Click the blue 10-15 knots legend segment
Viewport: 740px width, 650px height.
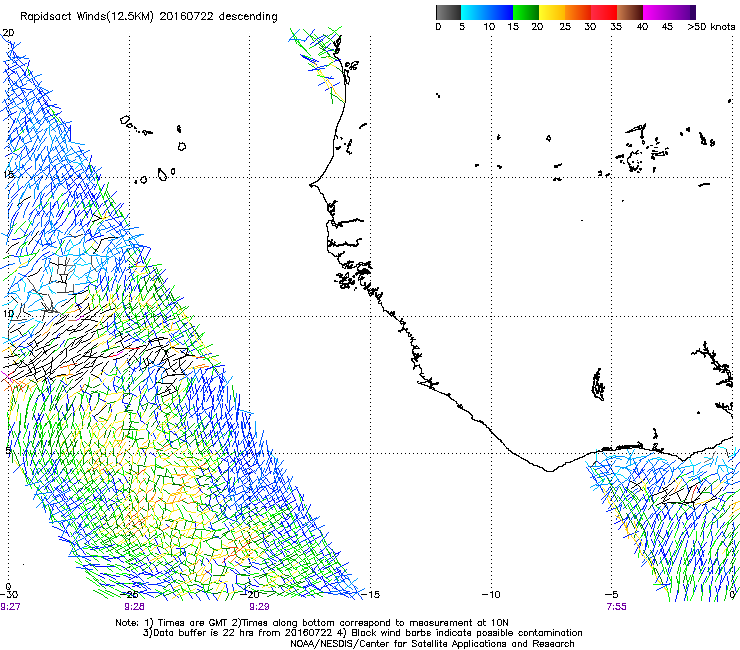(x=500, y=12)
